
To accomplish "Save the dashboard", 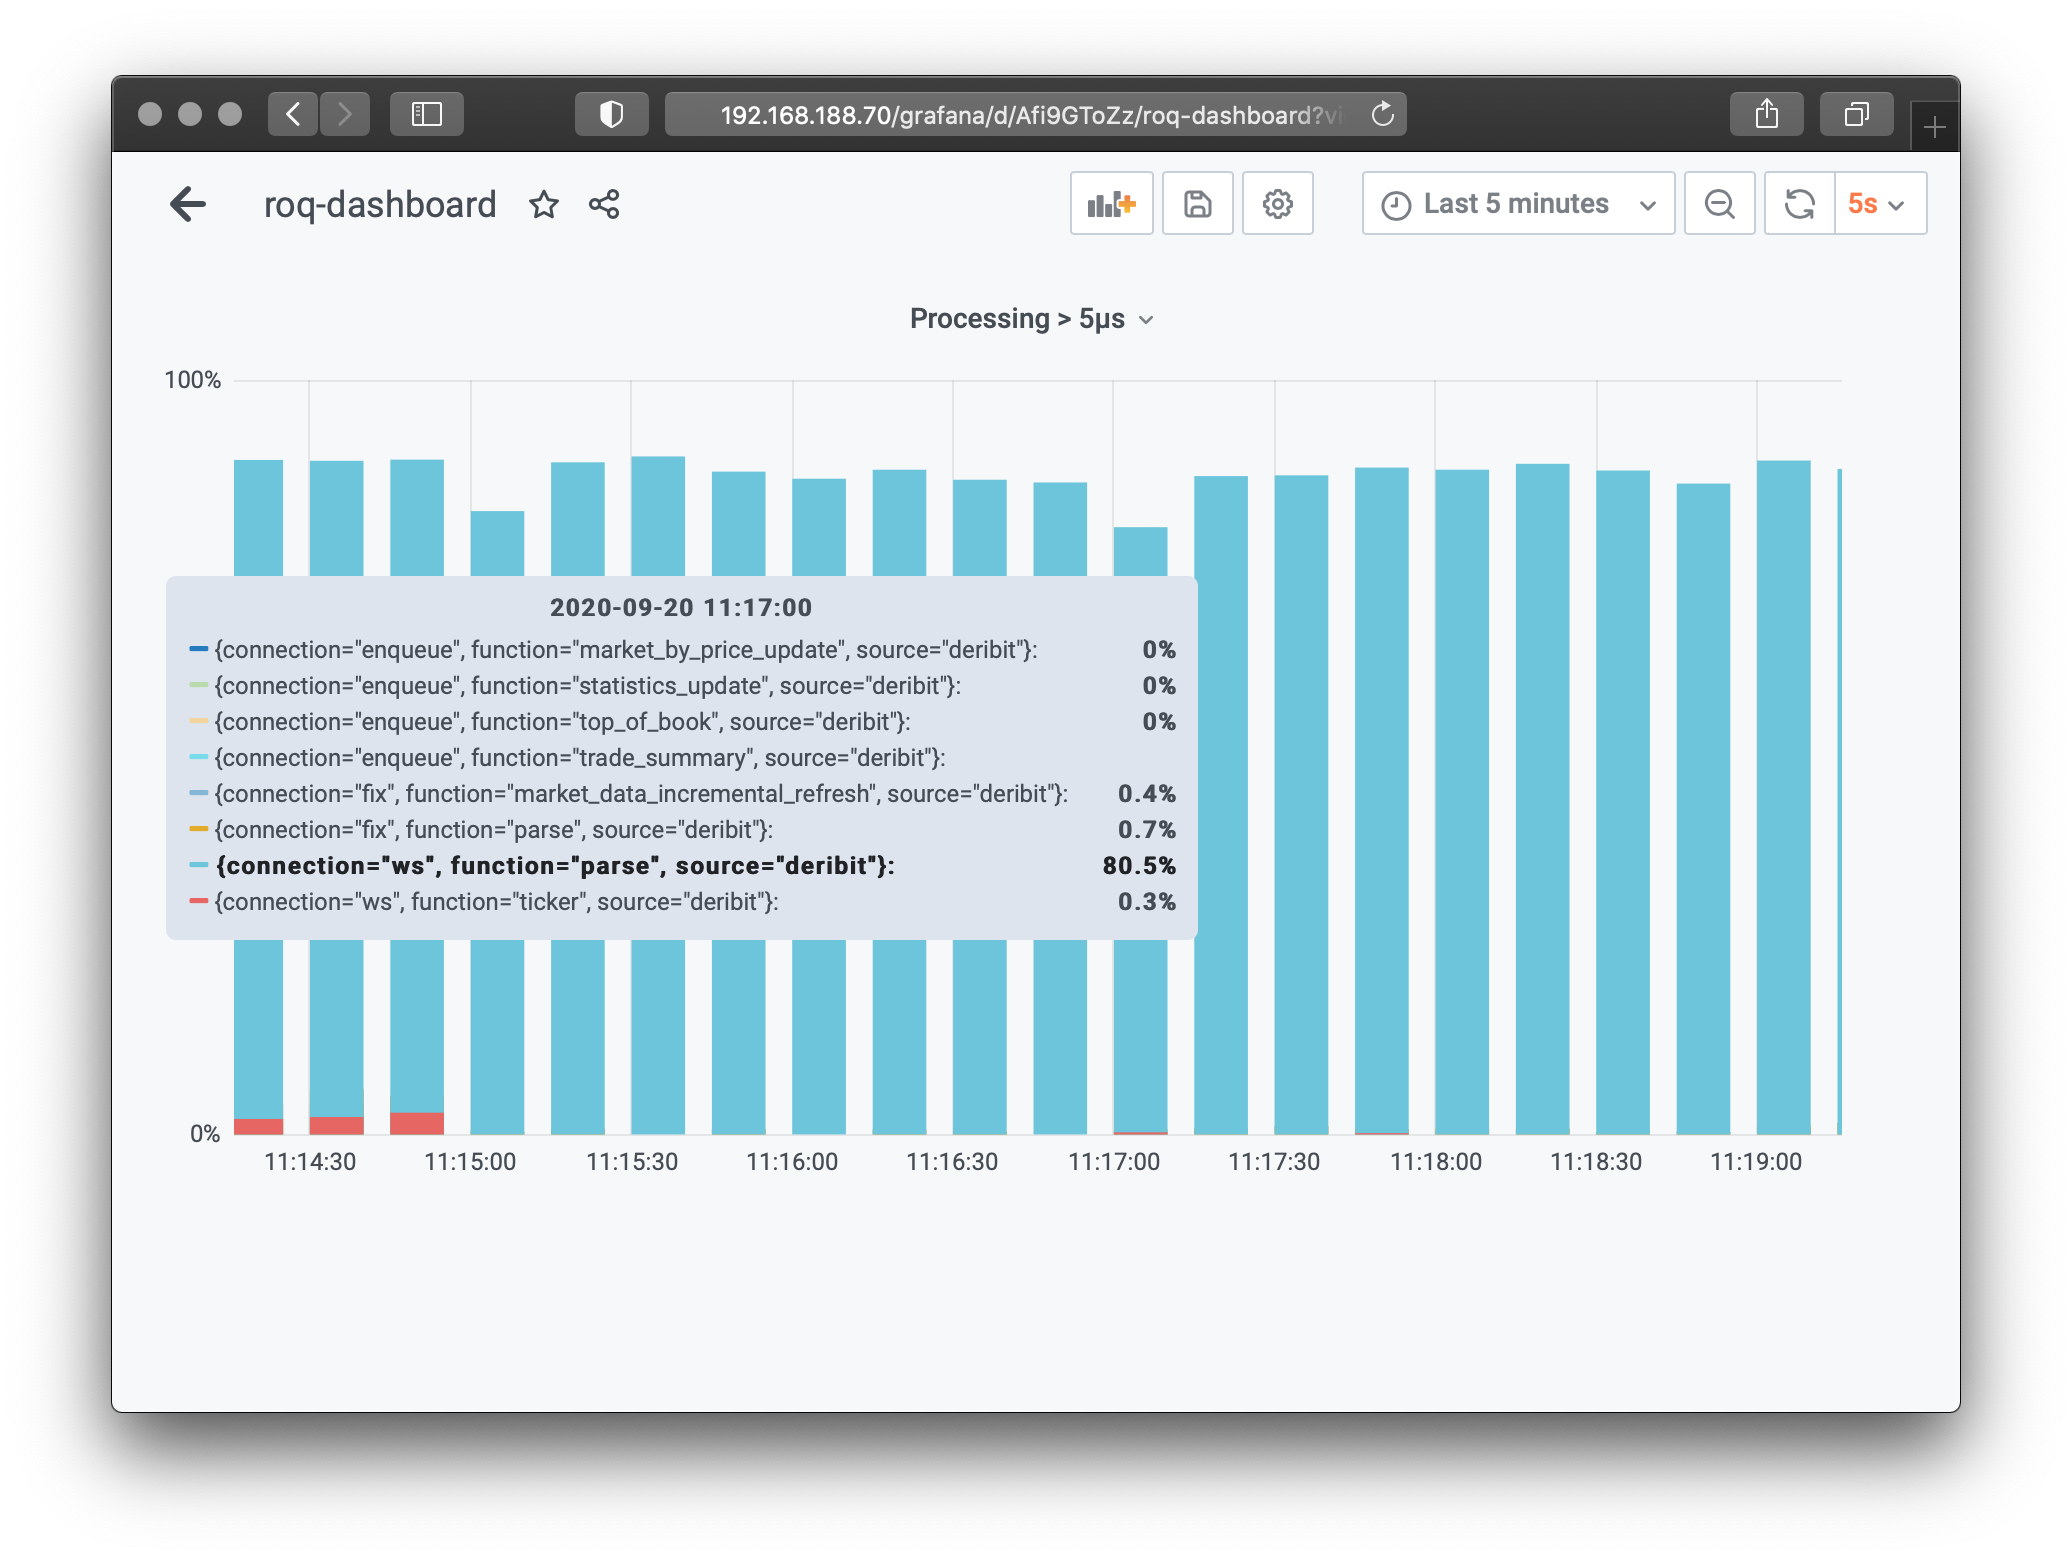I will pos(1197,203).
